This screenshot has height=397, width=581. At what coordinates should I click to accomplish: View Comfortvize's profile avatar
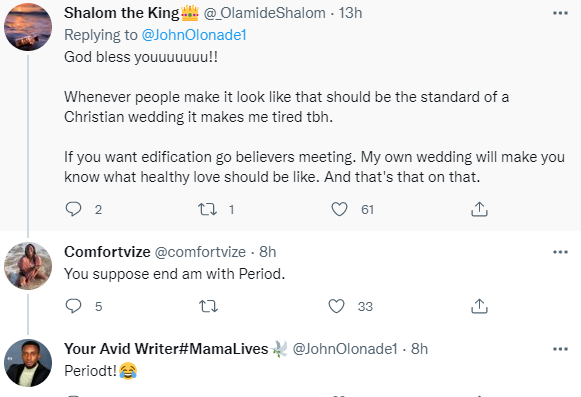(28, 266)
